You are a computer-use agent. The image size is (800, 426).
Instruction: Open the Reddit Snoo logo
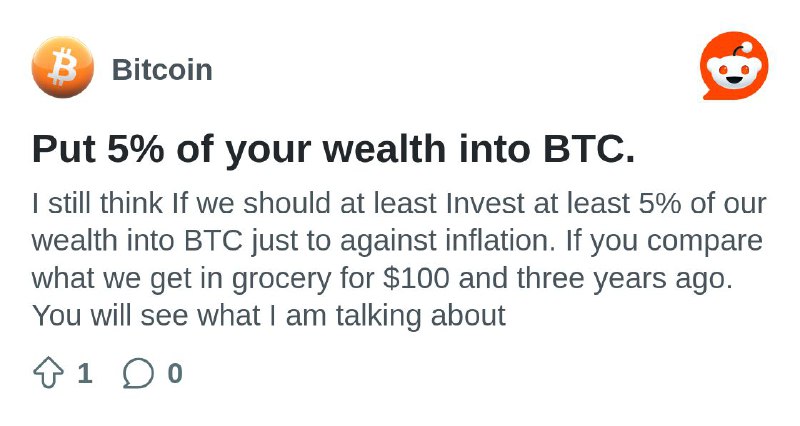[734, 66]
